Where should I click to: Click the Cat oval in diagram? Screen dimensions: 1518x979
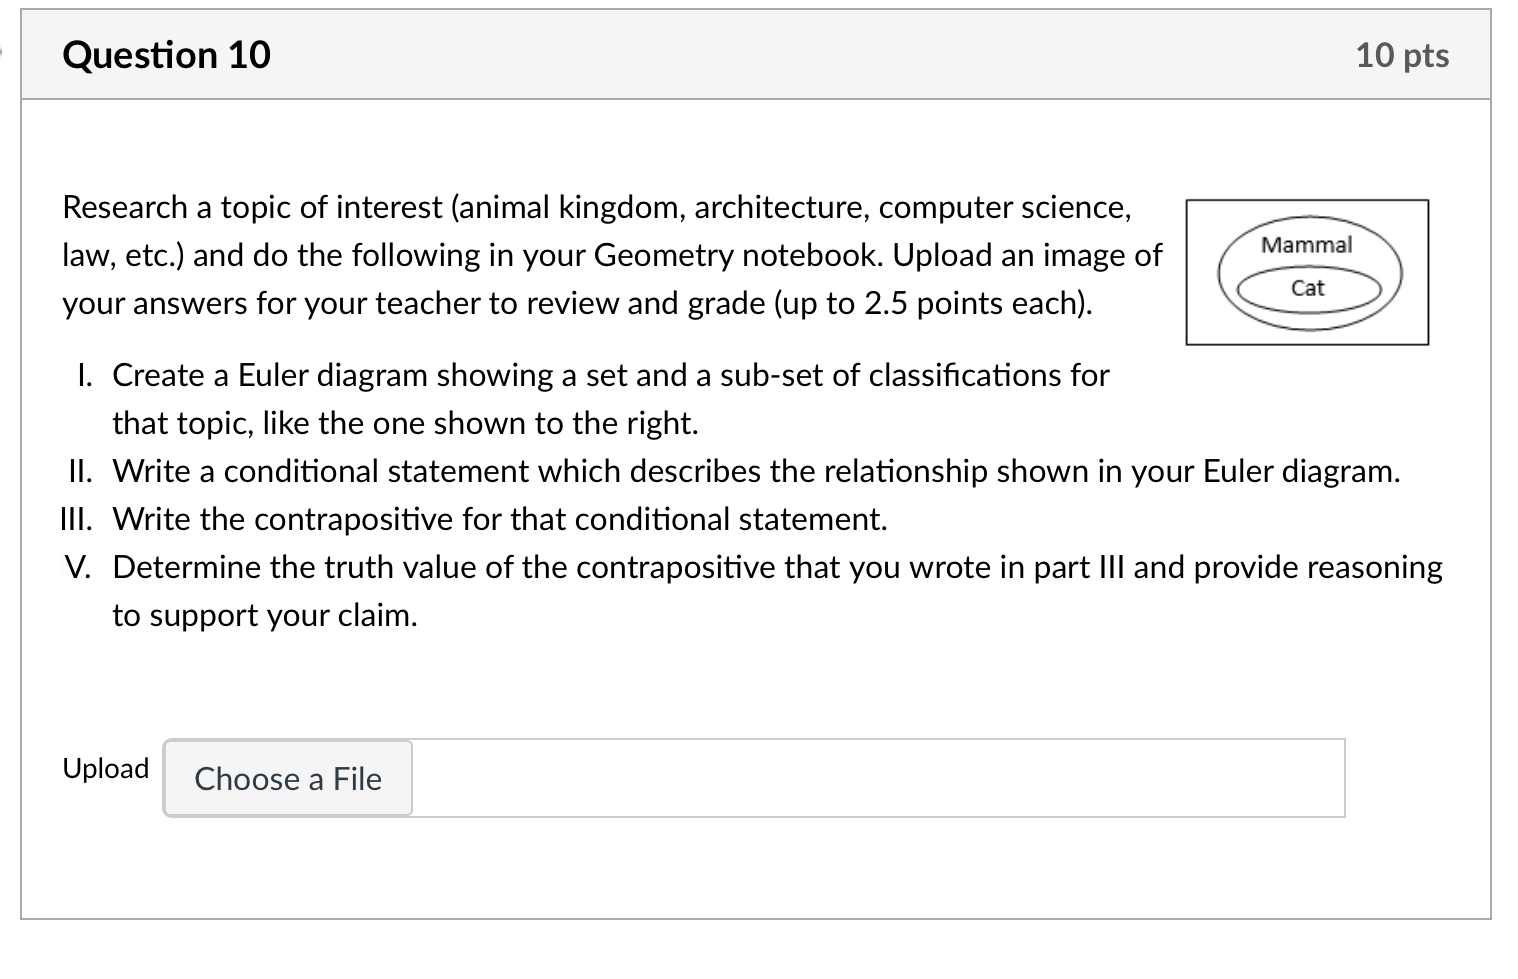coord(1308,288)
